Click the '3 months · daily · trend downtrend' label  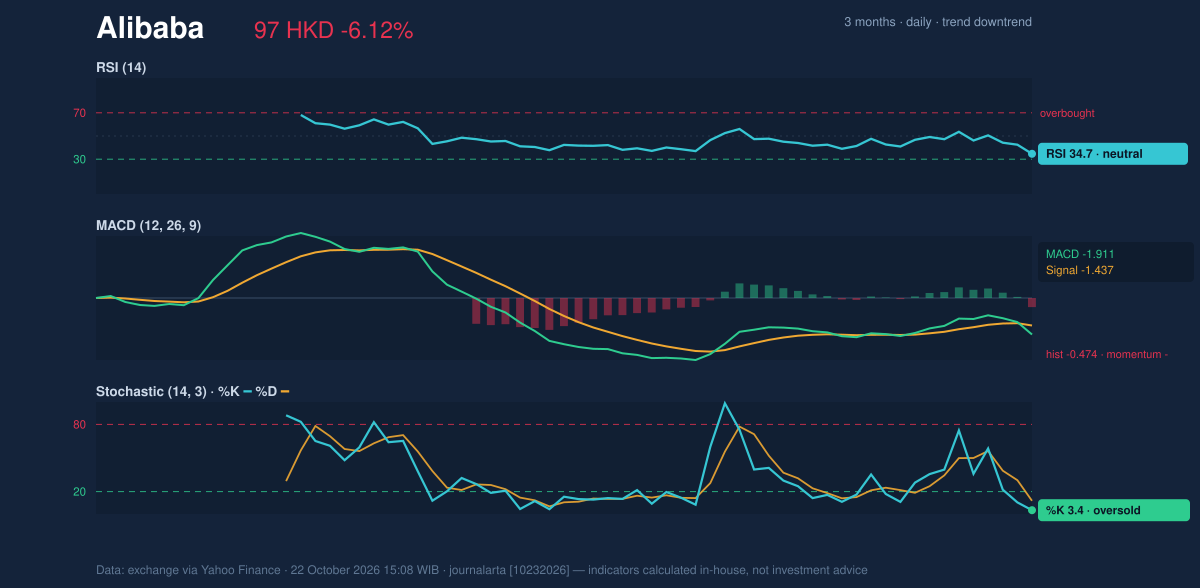938,22
